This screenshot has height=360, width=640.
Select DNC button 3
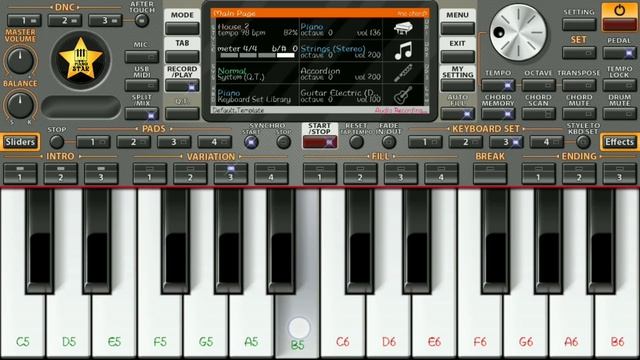click(x=105, y=20)
